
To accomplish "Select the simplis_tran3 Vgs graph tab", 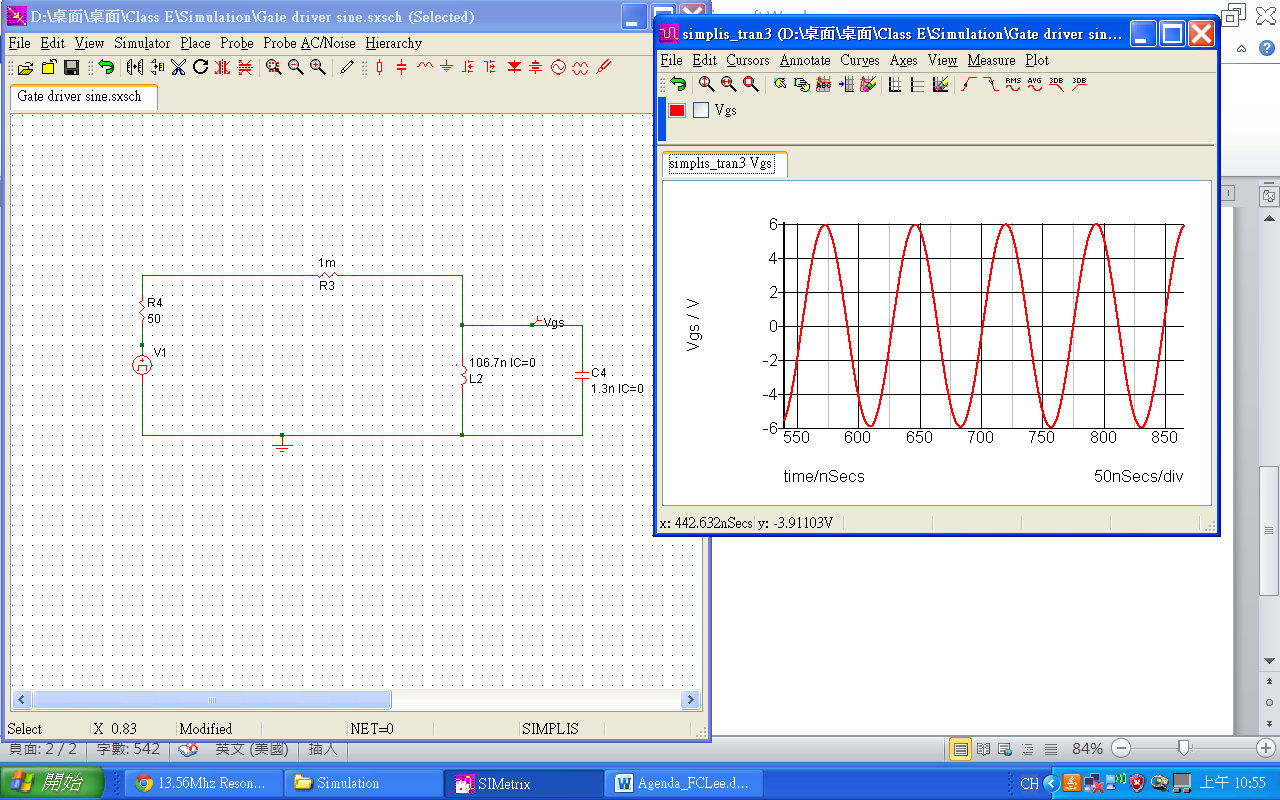I will 721,164.
